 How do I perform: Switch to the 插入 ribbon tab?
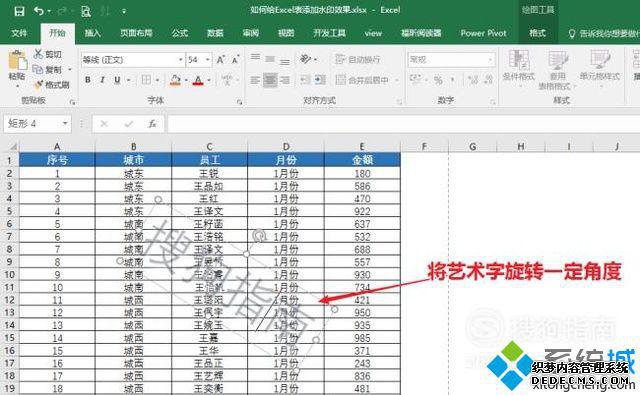click(x=93, y=33)
